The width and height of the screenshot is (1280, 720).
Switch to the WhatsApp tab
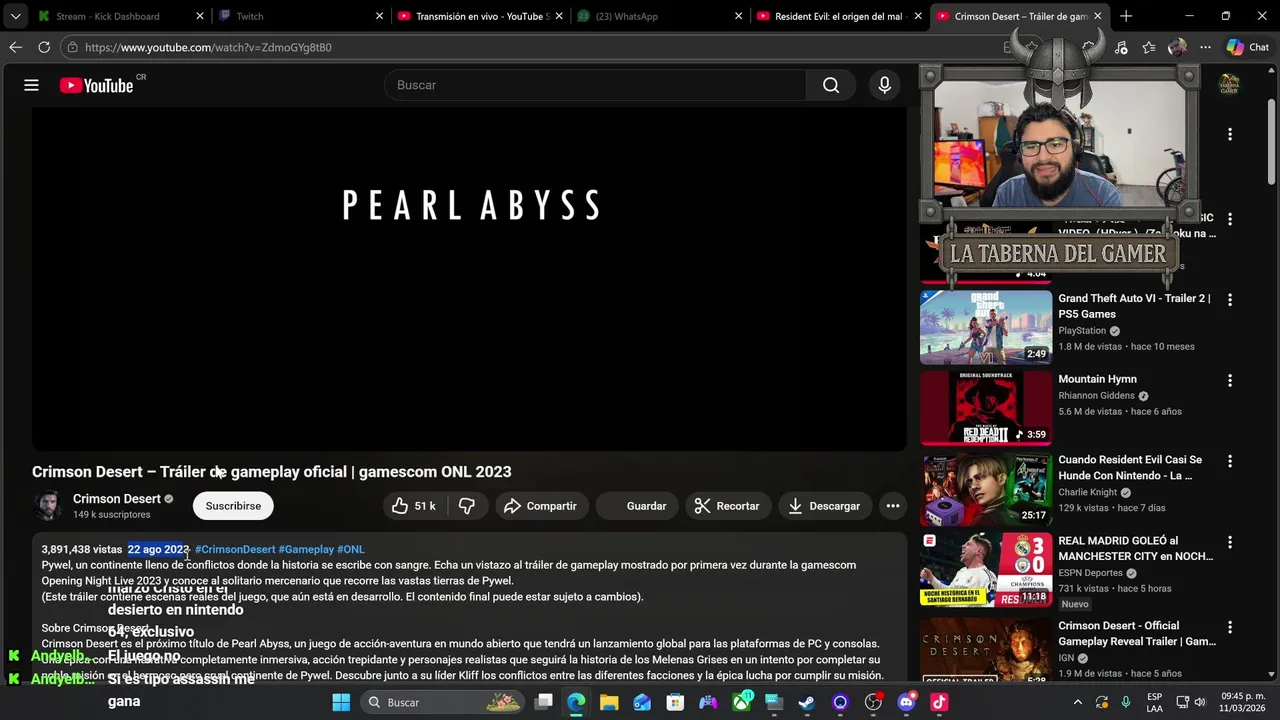(660, 16)
